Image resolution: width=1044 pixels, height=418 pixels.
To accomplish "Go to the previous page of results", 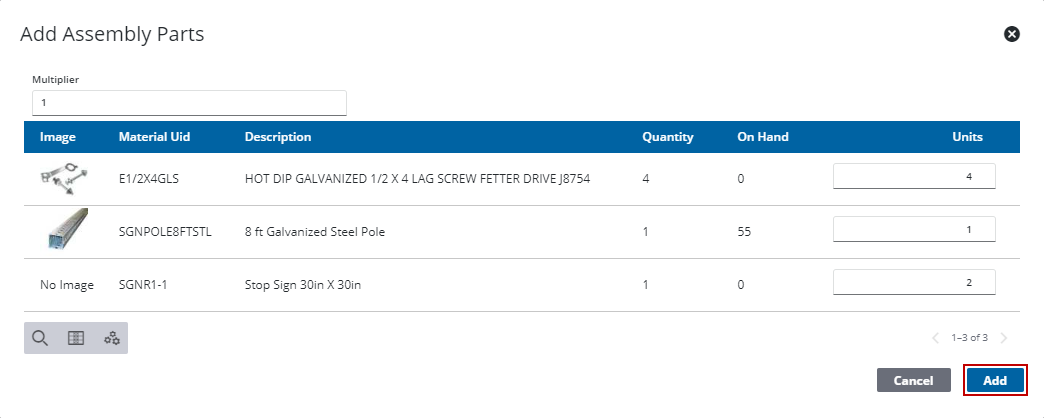I will pyautogui.click(x=936, y=338).
